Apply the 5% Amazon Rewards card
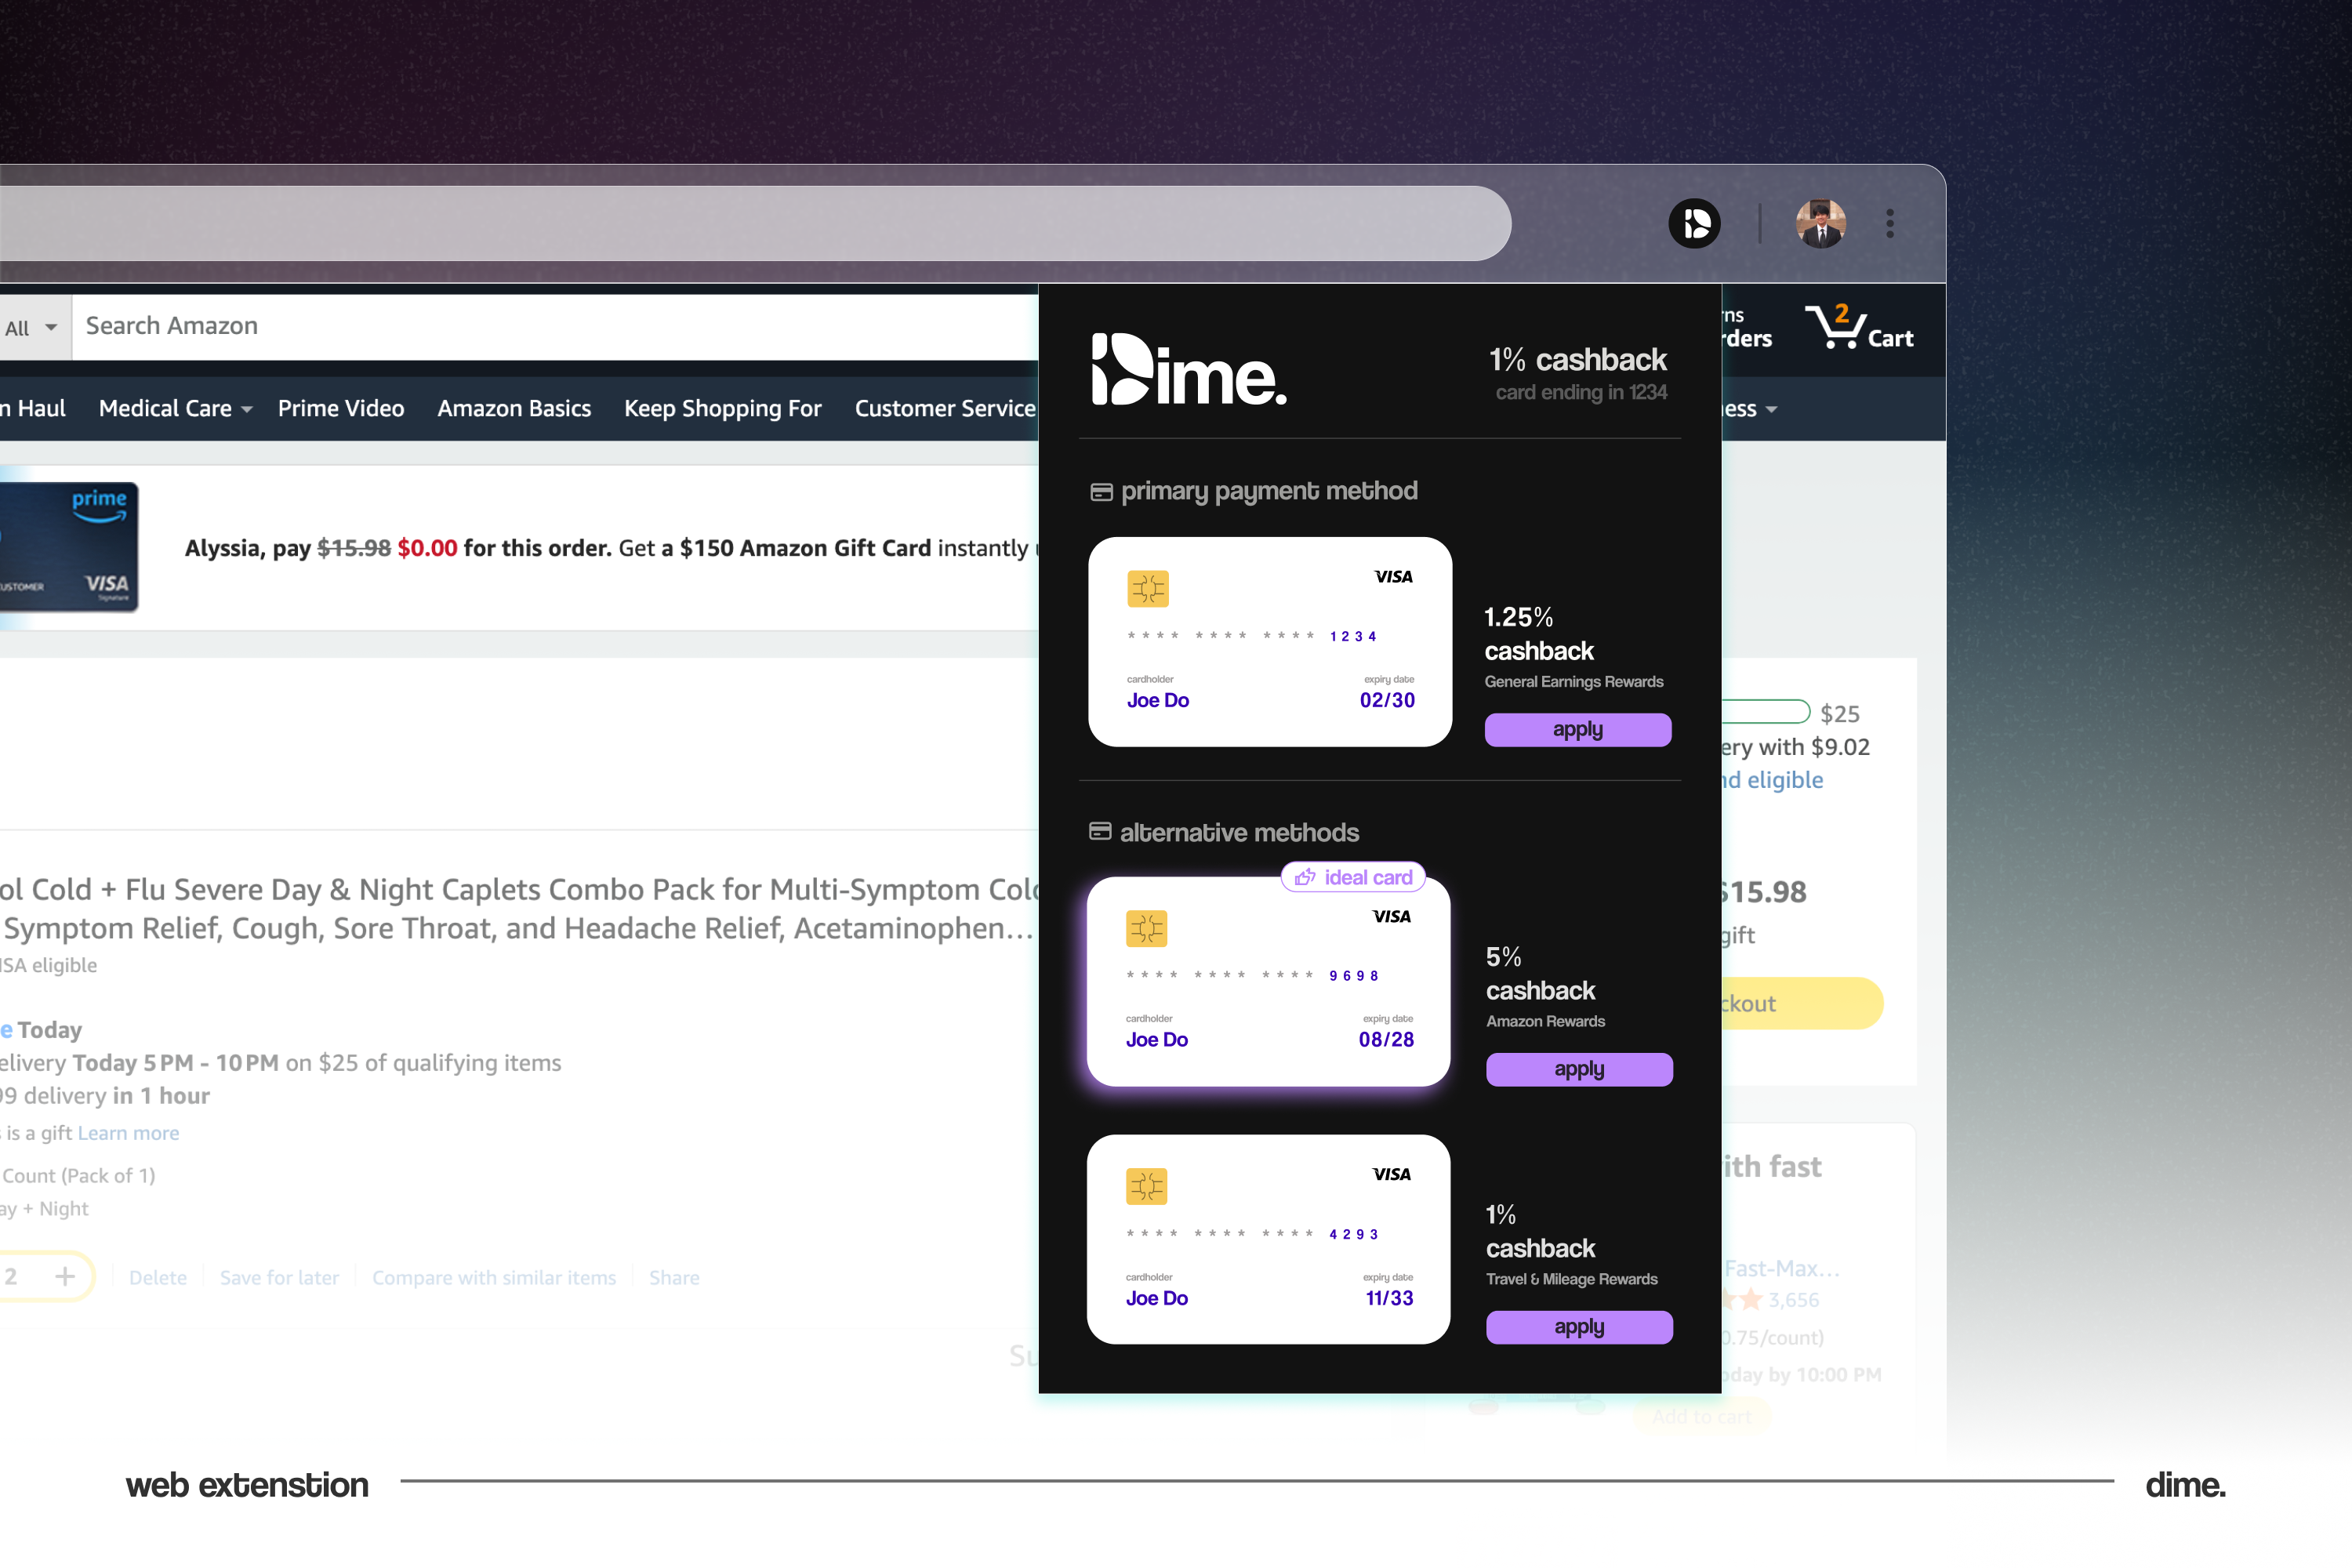This screenshot has width=2352, height=1568. [1578, 1069]
